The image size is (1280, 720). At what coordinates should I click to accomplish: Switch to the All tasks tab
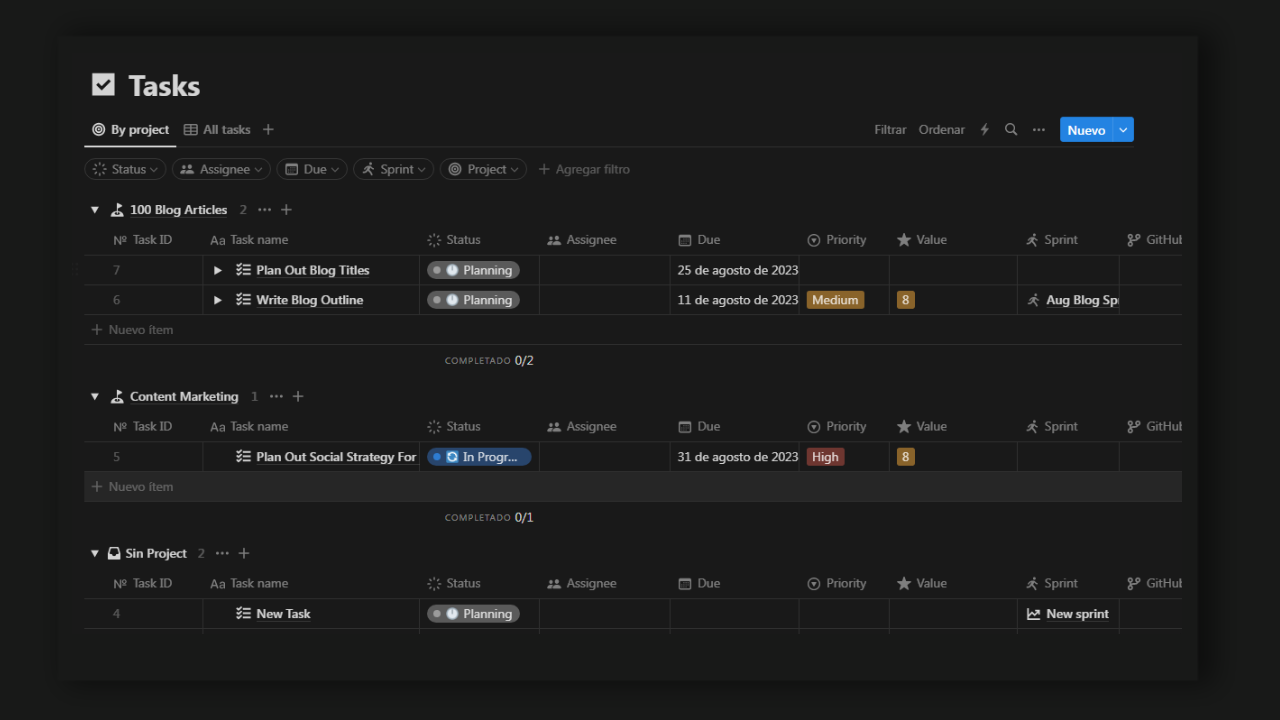coord(217,130)
